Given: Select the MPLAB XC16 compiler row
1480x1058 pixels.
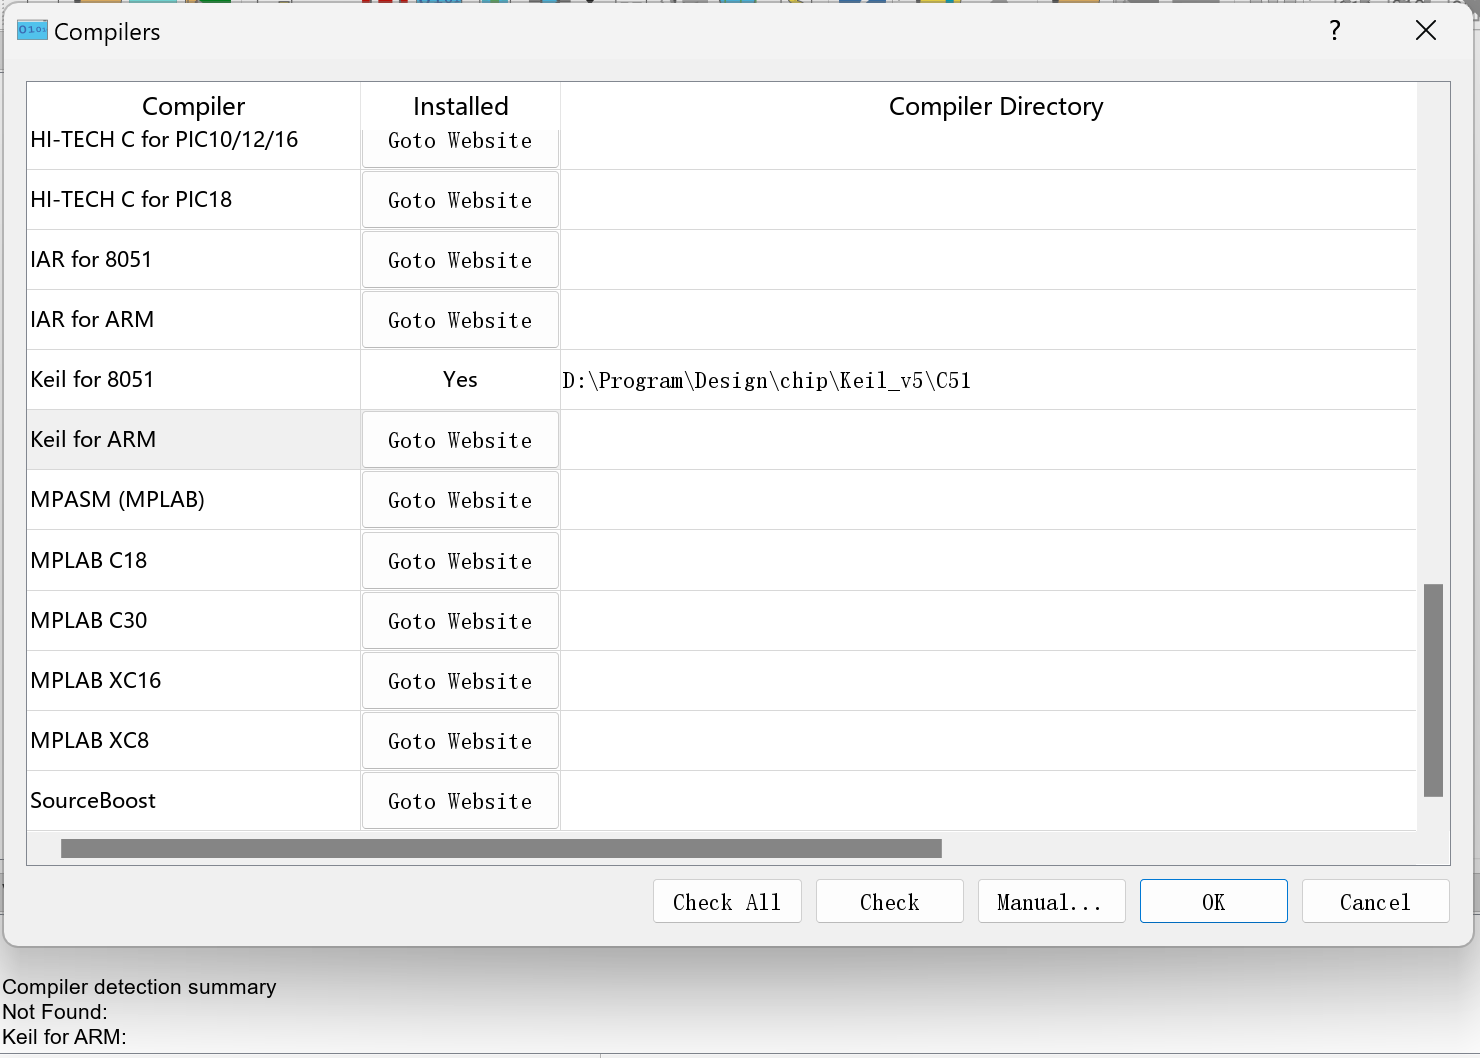Looking at the screenshot, I should (x=96, y=681).
